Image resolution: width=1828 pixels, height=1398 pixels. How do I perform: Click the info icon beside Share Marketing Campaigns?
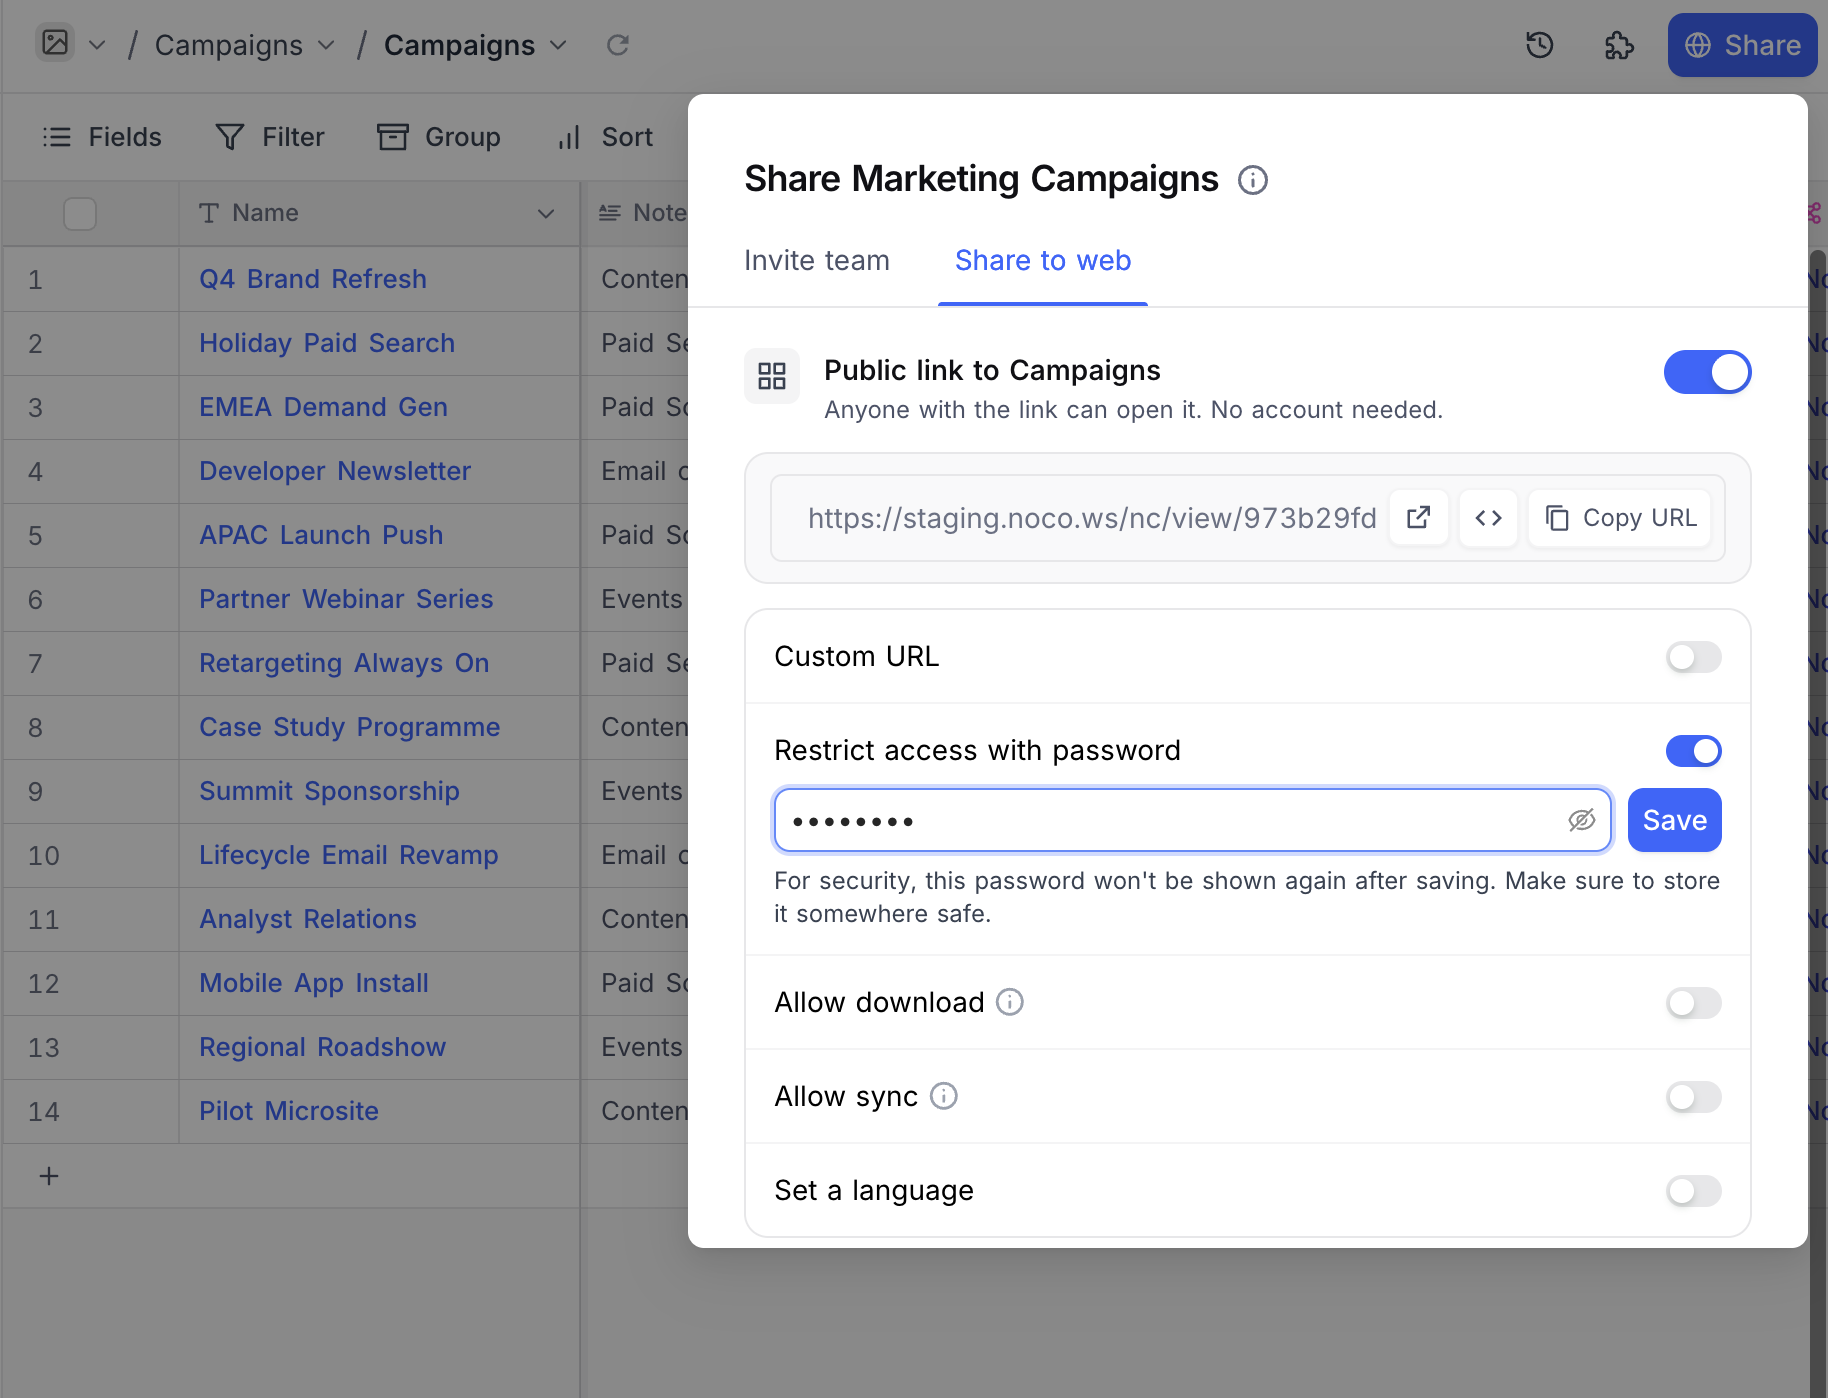[1252, 180]
